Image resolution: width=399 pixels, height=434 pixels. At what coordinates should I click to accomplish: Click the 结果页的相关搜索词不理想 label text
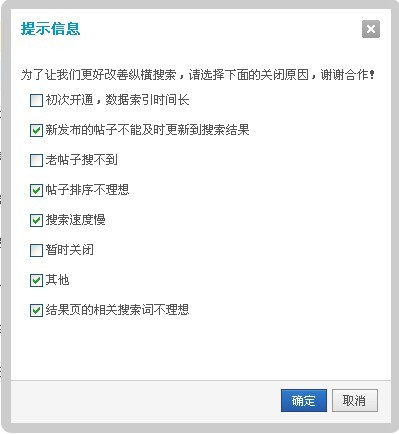click(x=117, y=310)
